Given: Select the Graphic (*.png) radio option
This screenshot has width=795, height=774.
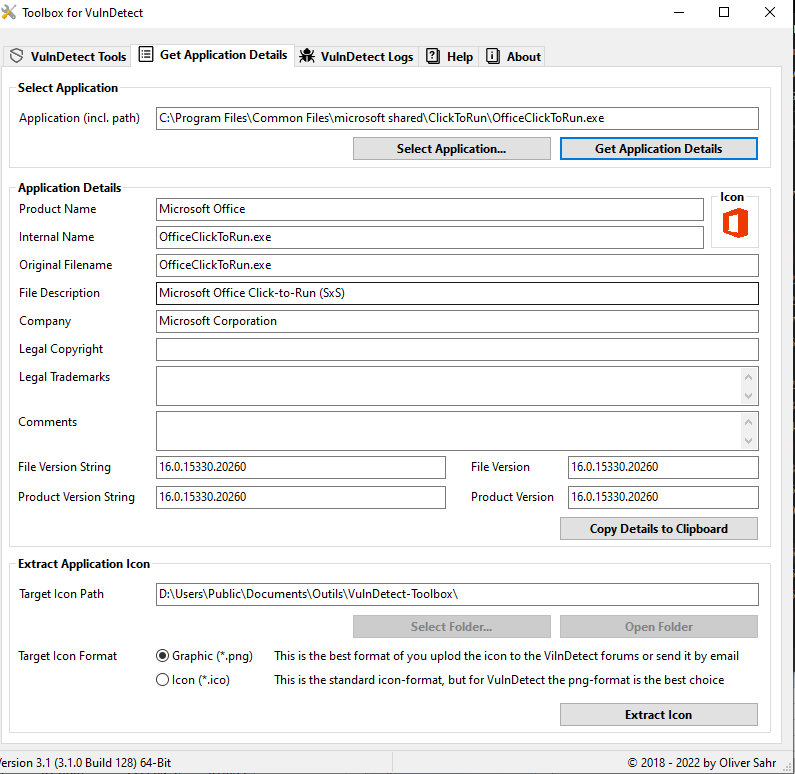Looking at the screenshot, I should [x=204, y=656].
